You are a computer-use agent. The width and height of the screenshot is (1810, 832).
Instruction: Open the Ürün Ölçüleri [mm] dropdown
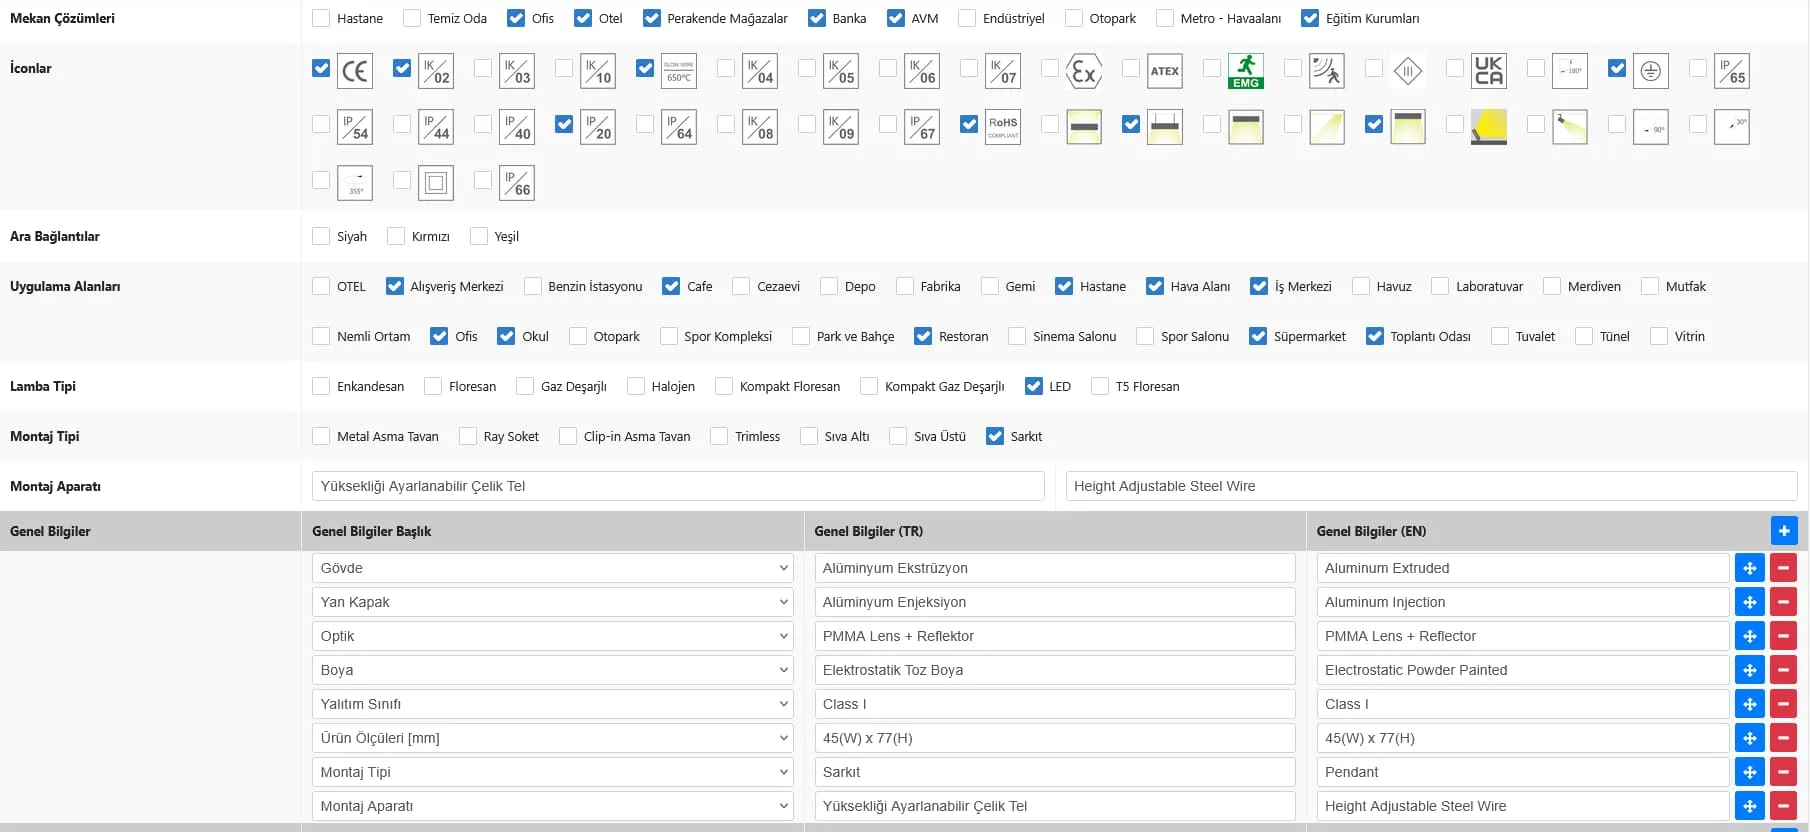pyautogui.click(x=553, y=738)
